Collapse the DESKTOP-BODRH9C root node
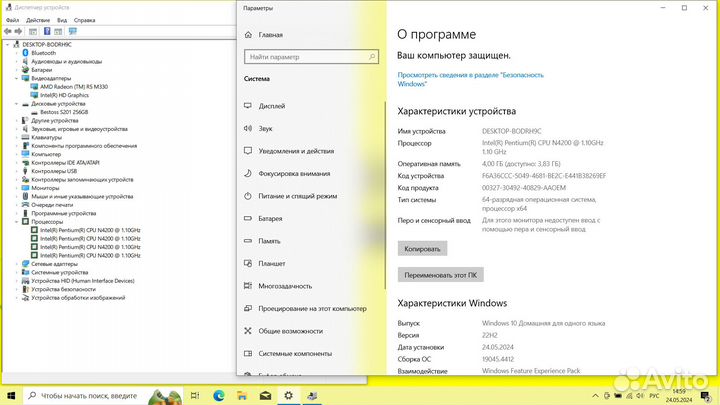Viewport: 720px width, 405px height. click(x=7, y=45)
